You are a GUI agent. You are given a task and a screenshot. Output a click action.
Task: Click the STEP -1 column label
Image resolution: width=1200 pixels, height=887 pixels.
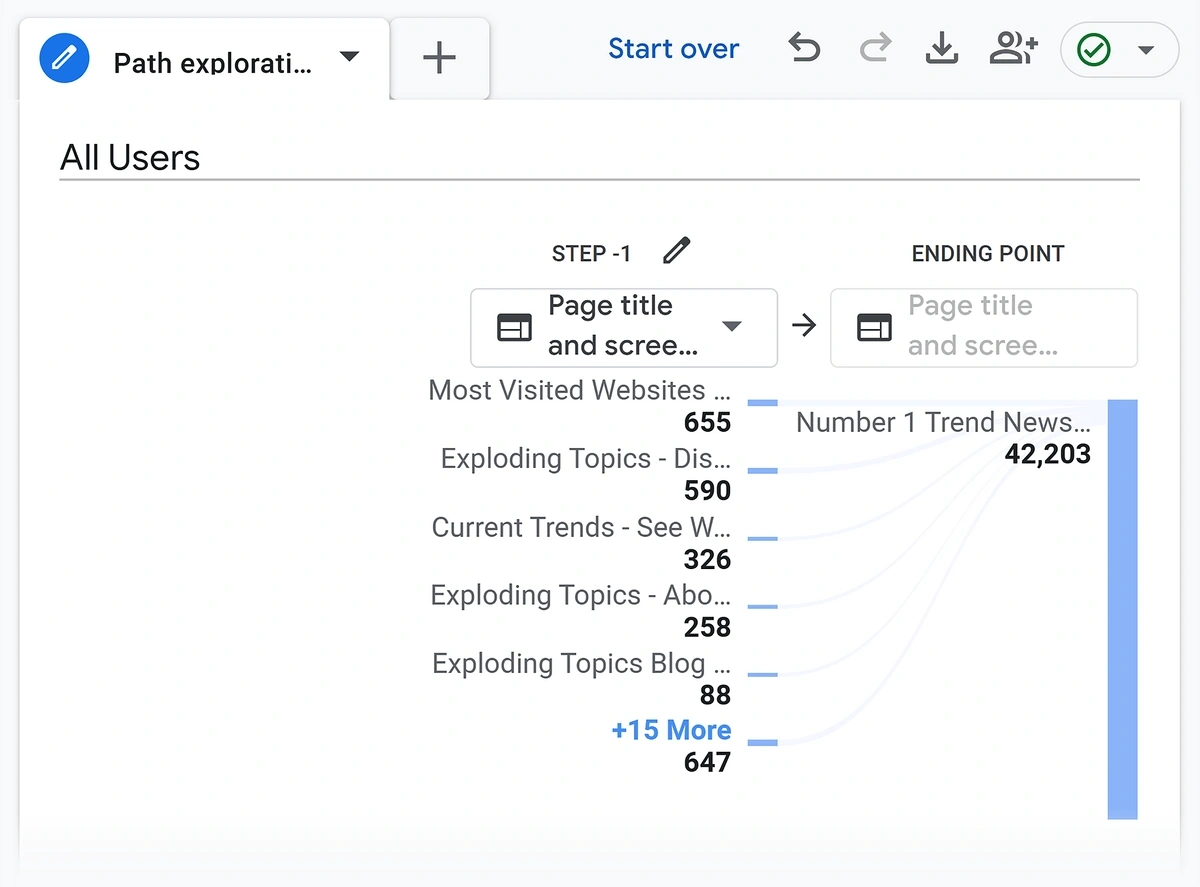click(x=591, y=254)
